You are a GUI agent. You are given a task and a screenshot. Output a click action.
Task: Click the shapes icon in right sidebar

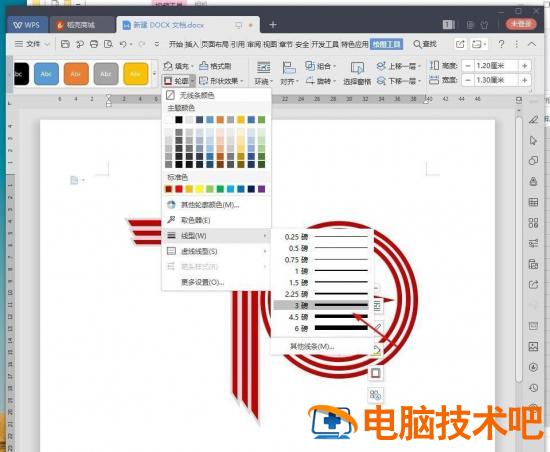point(533,161)
